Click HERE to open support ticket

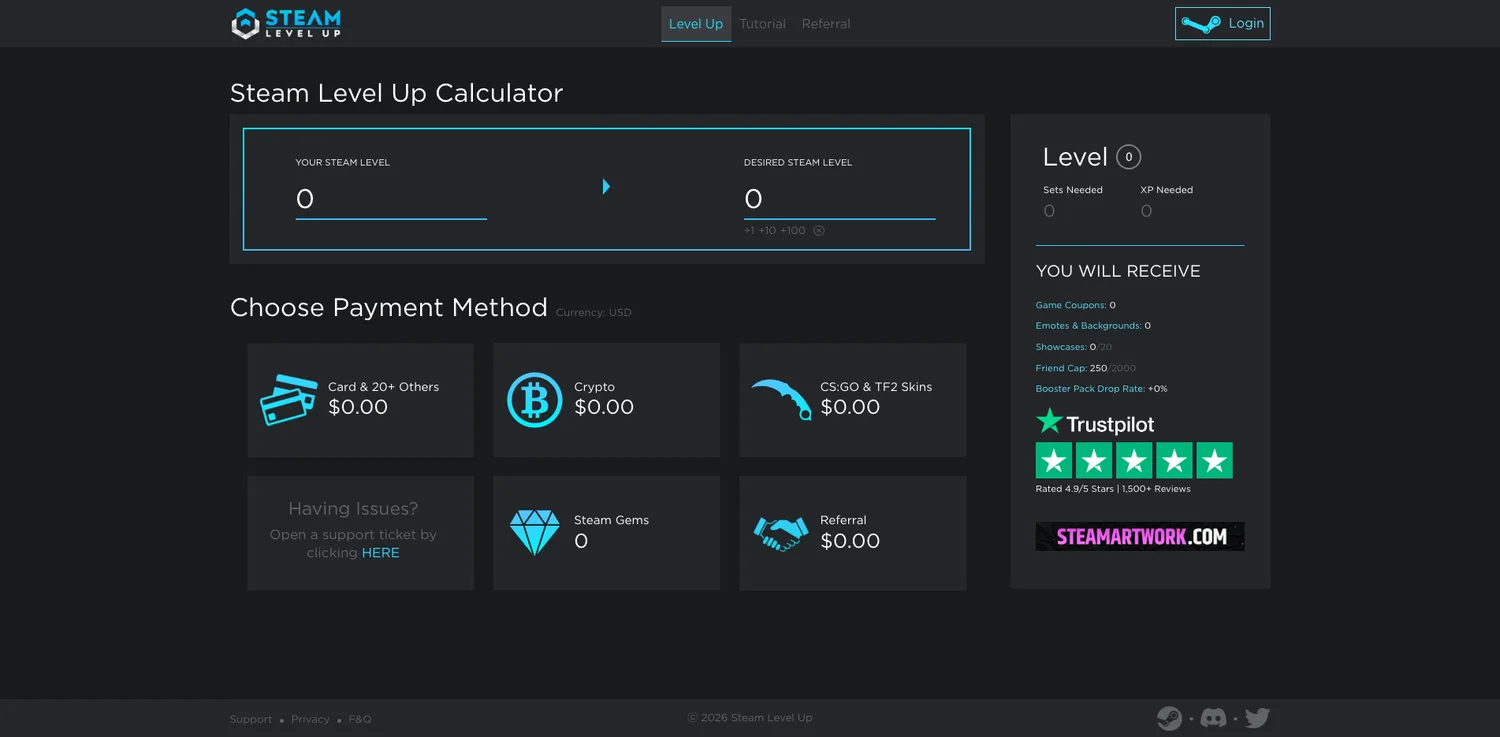click(x=380, y=553)
